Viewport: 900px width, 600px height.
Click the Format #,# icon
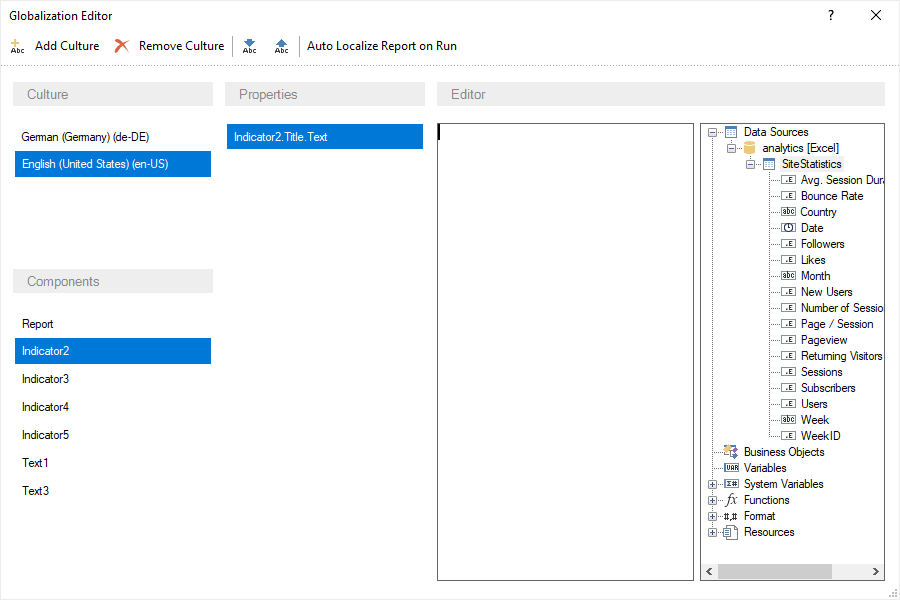click(x=731, y=516)
